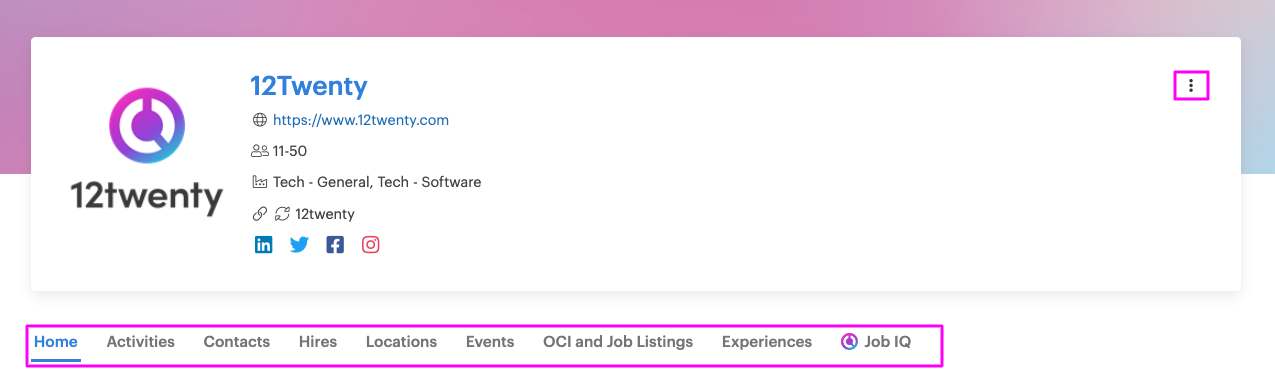Visit the https://www.12twenty.com website link
The image size is (1275, 372).
361,120
